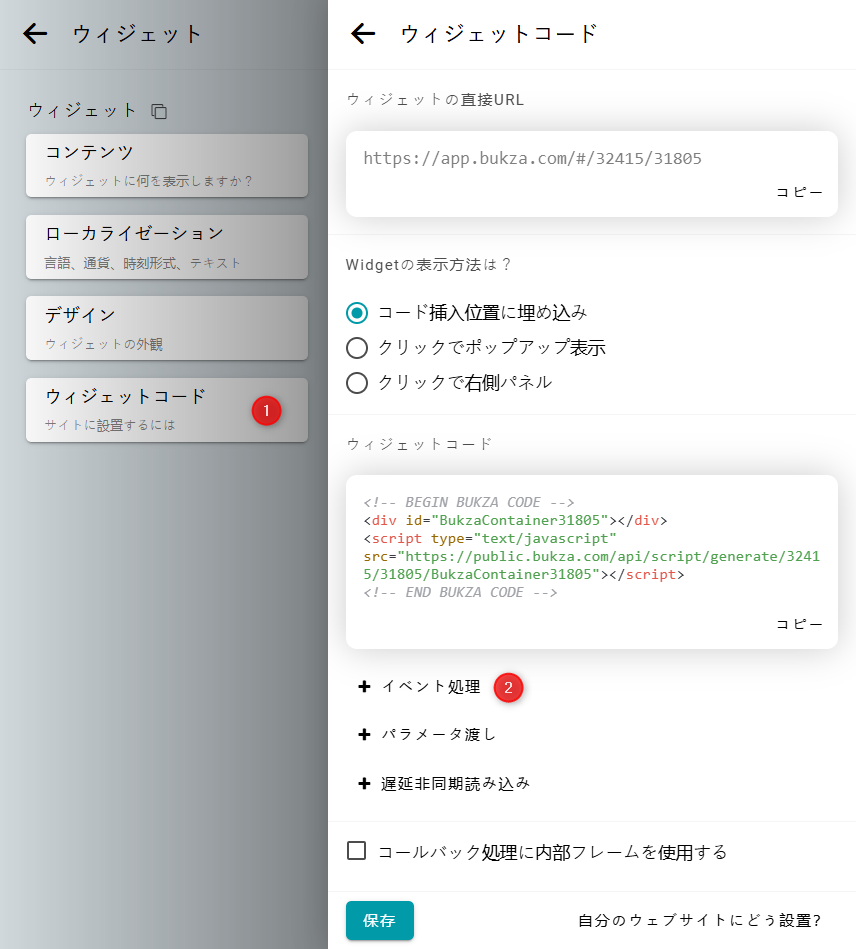Click plus icon beside 遅延非同期読み込み
The image size is (856, 949).
[364, 784]
